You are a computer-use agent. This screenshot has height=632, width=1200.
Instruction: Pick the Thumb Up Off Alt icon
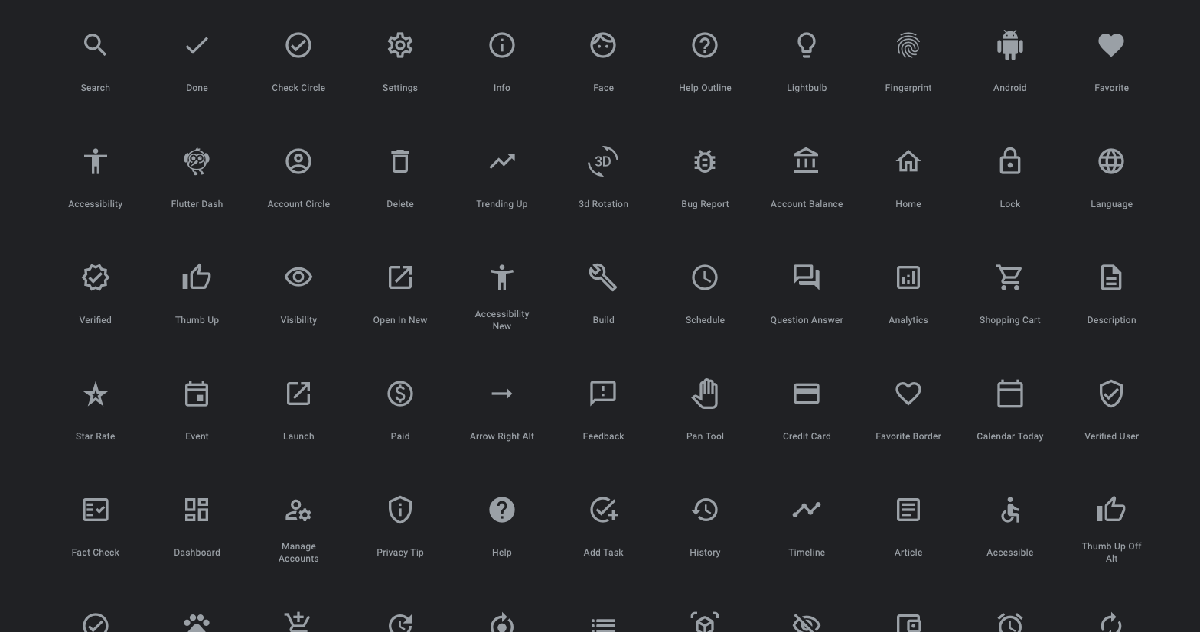pyautogui.click(x=1111, y=510)
